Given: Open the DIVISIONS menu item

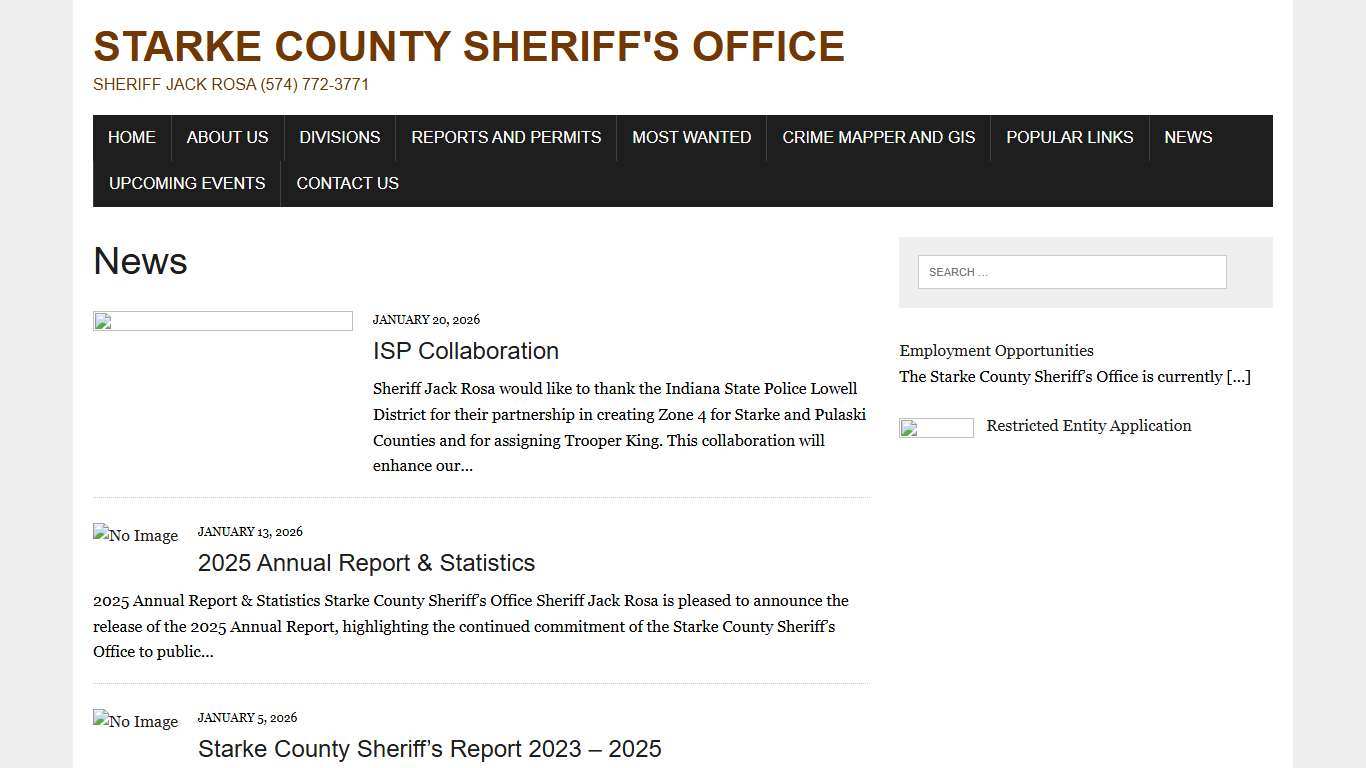Looking at the screenshot, I should click(339, 137).
